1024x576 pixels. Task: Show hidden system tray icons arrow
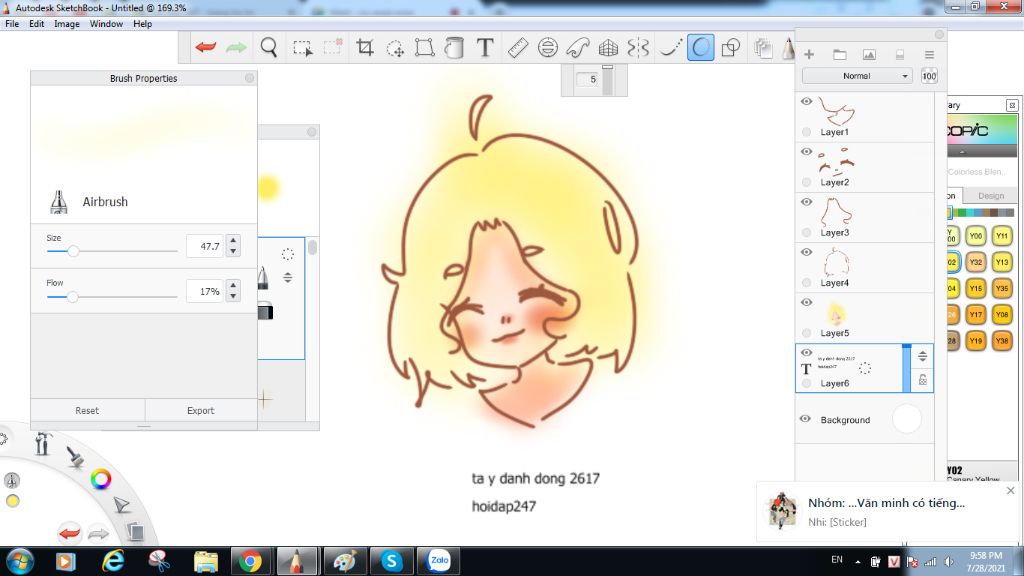click(x=857, y=561)
